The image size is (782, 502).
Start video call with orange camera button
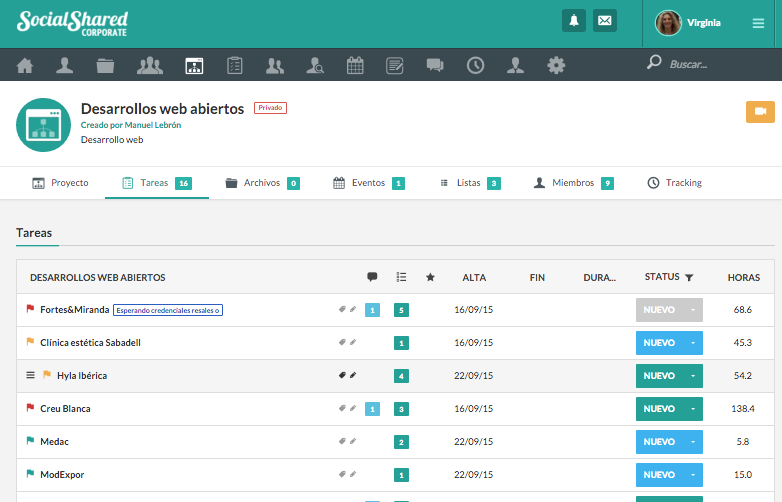(760, 111)
